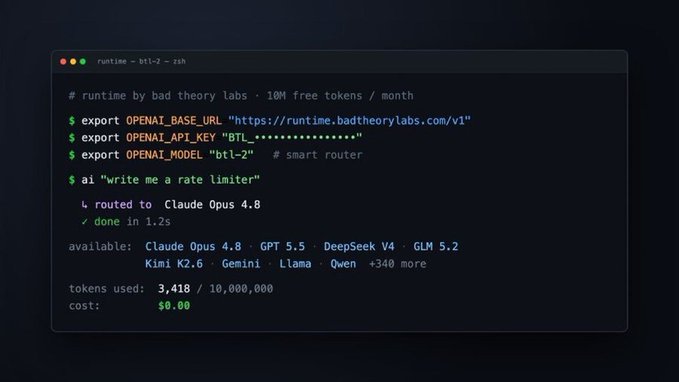Click the 'routed to' label

pyautogui.click(x=123, y=204)
